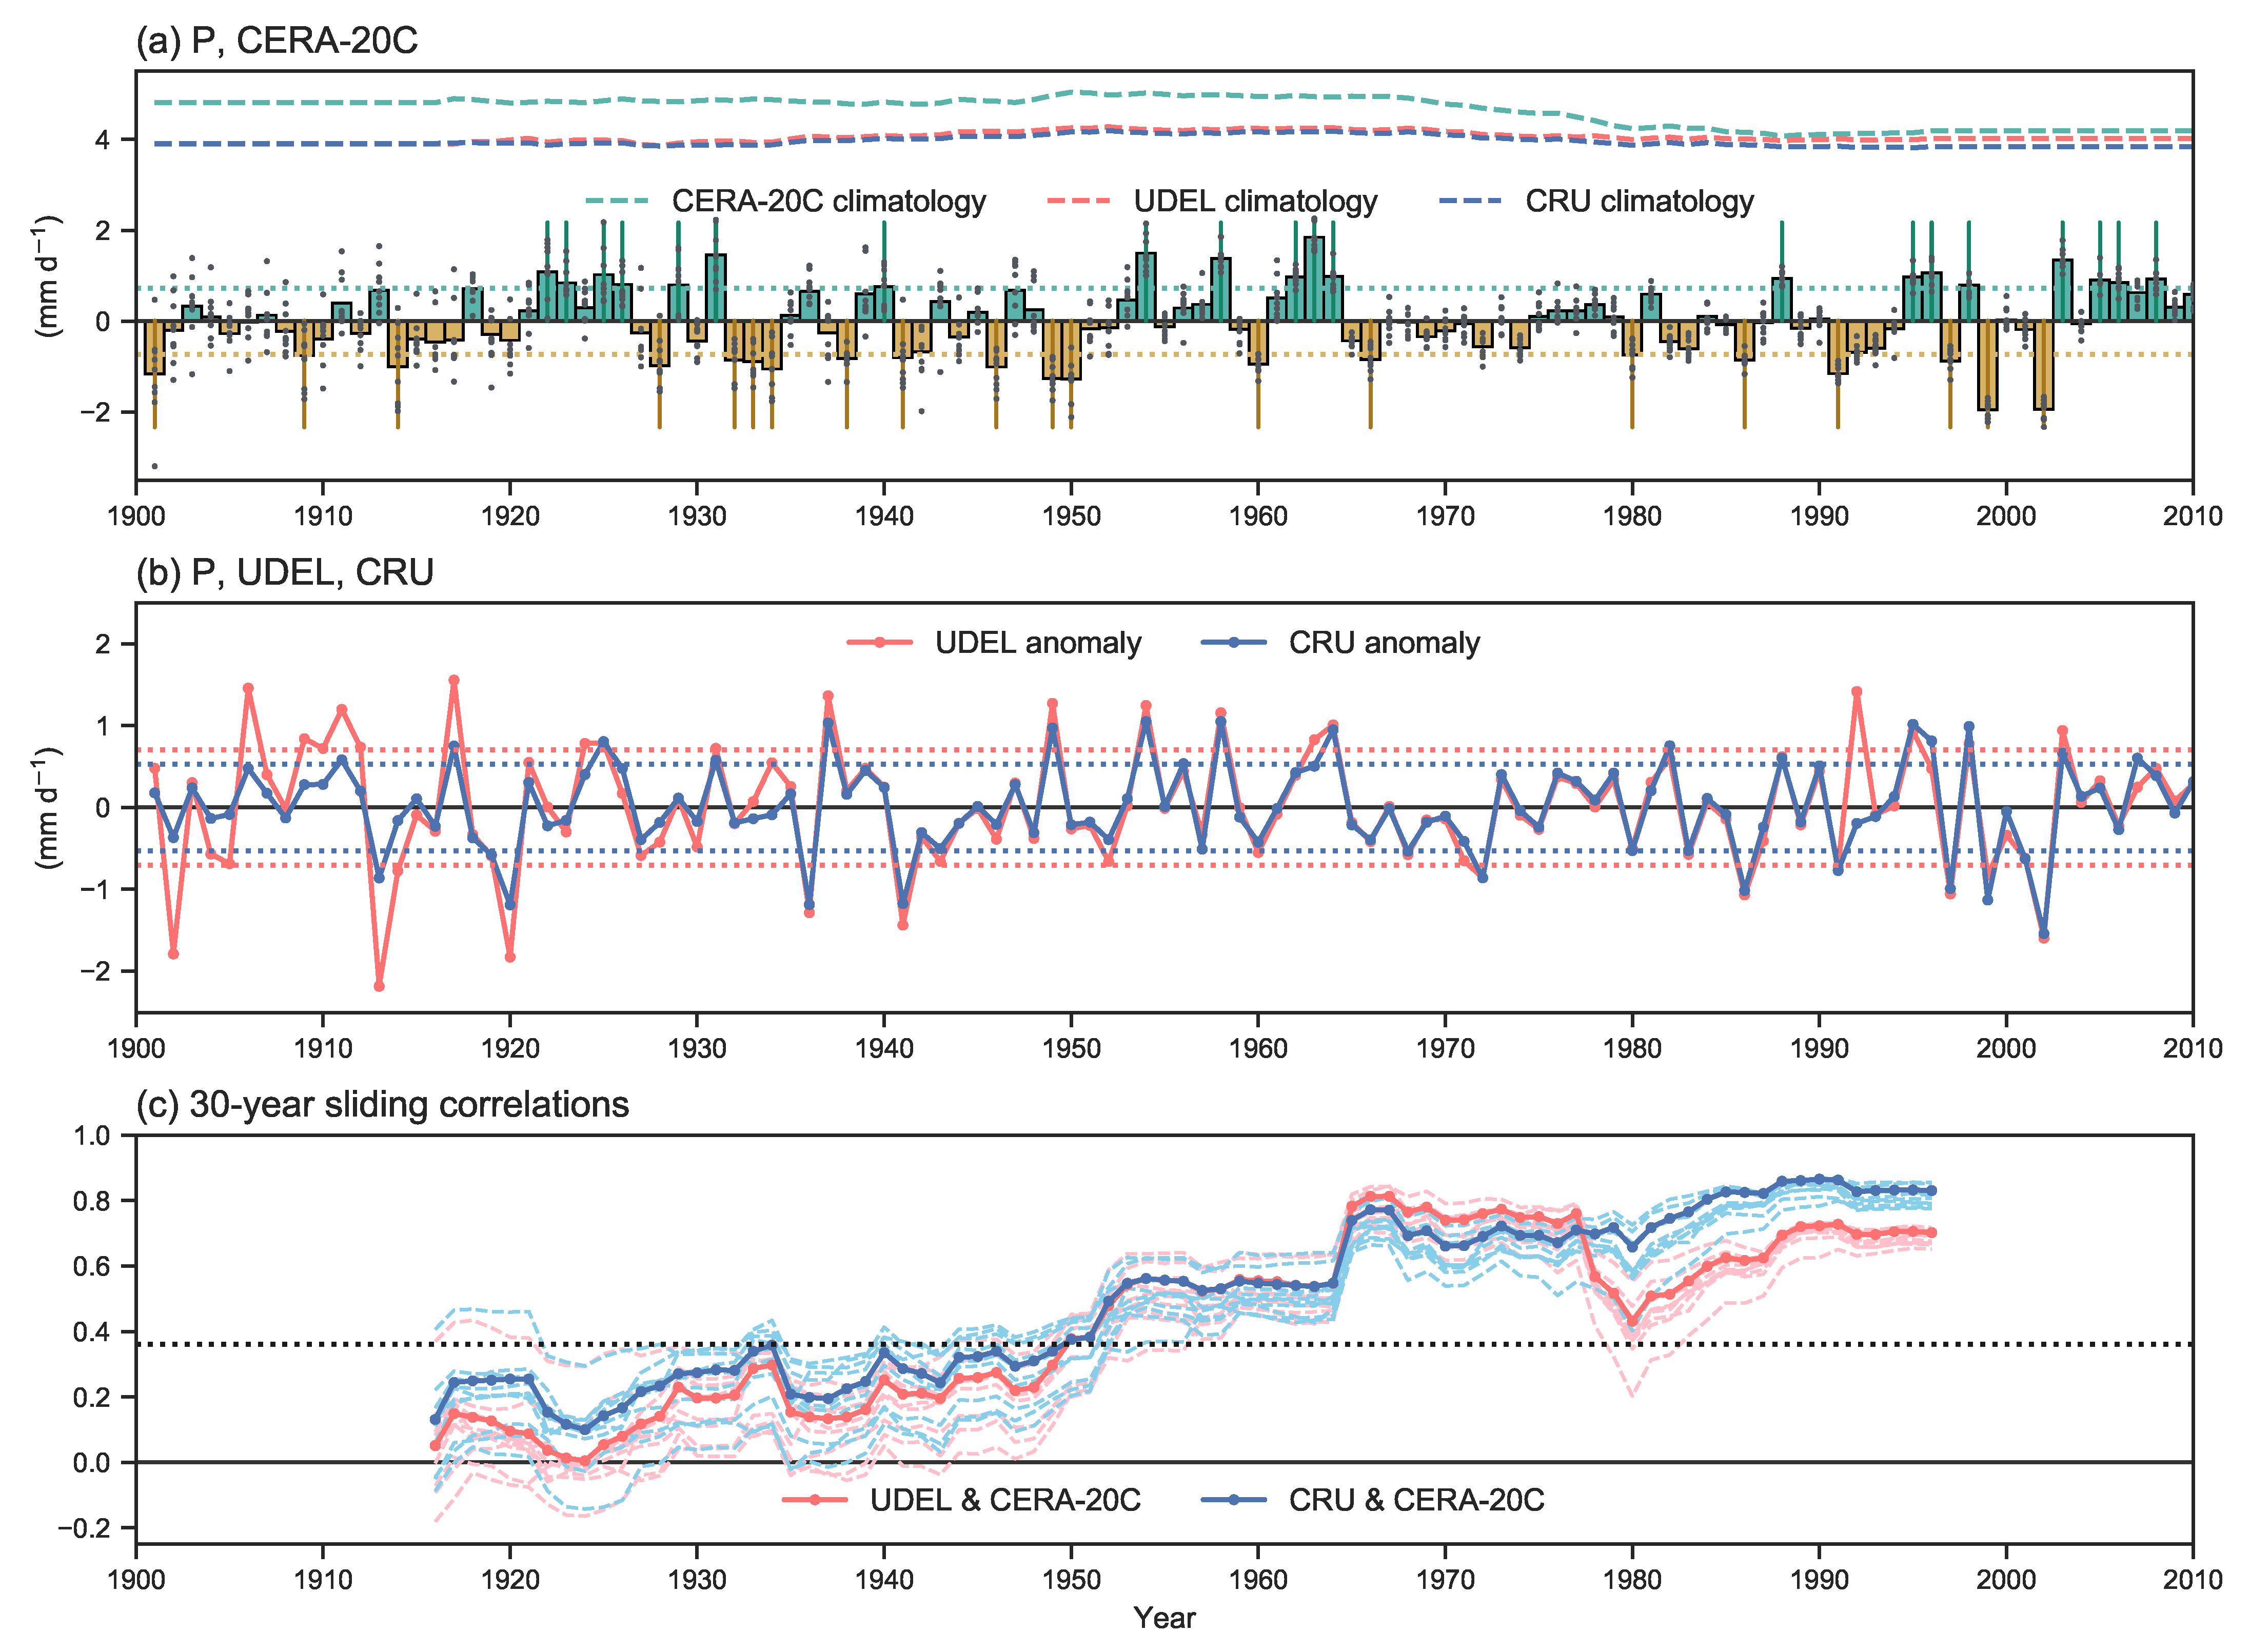Viewport: 2250px width, 1652px height.
Task: Click the CRU anomaly legend entry
Action: (x=1384, y=642)
